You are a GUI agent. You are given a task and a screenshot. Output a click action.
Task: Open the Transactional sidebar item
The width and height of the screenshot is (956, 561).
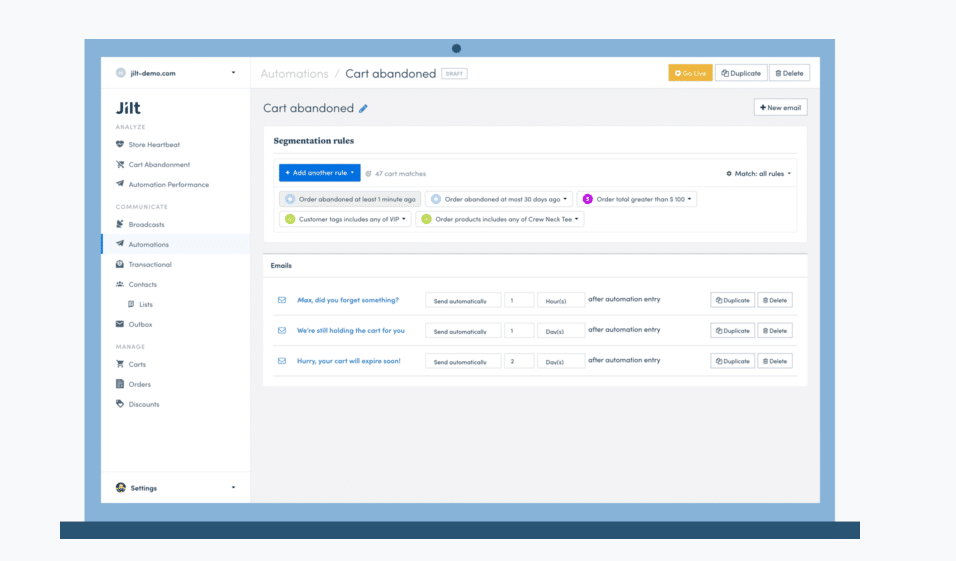tap(150, 265)
